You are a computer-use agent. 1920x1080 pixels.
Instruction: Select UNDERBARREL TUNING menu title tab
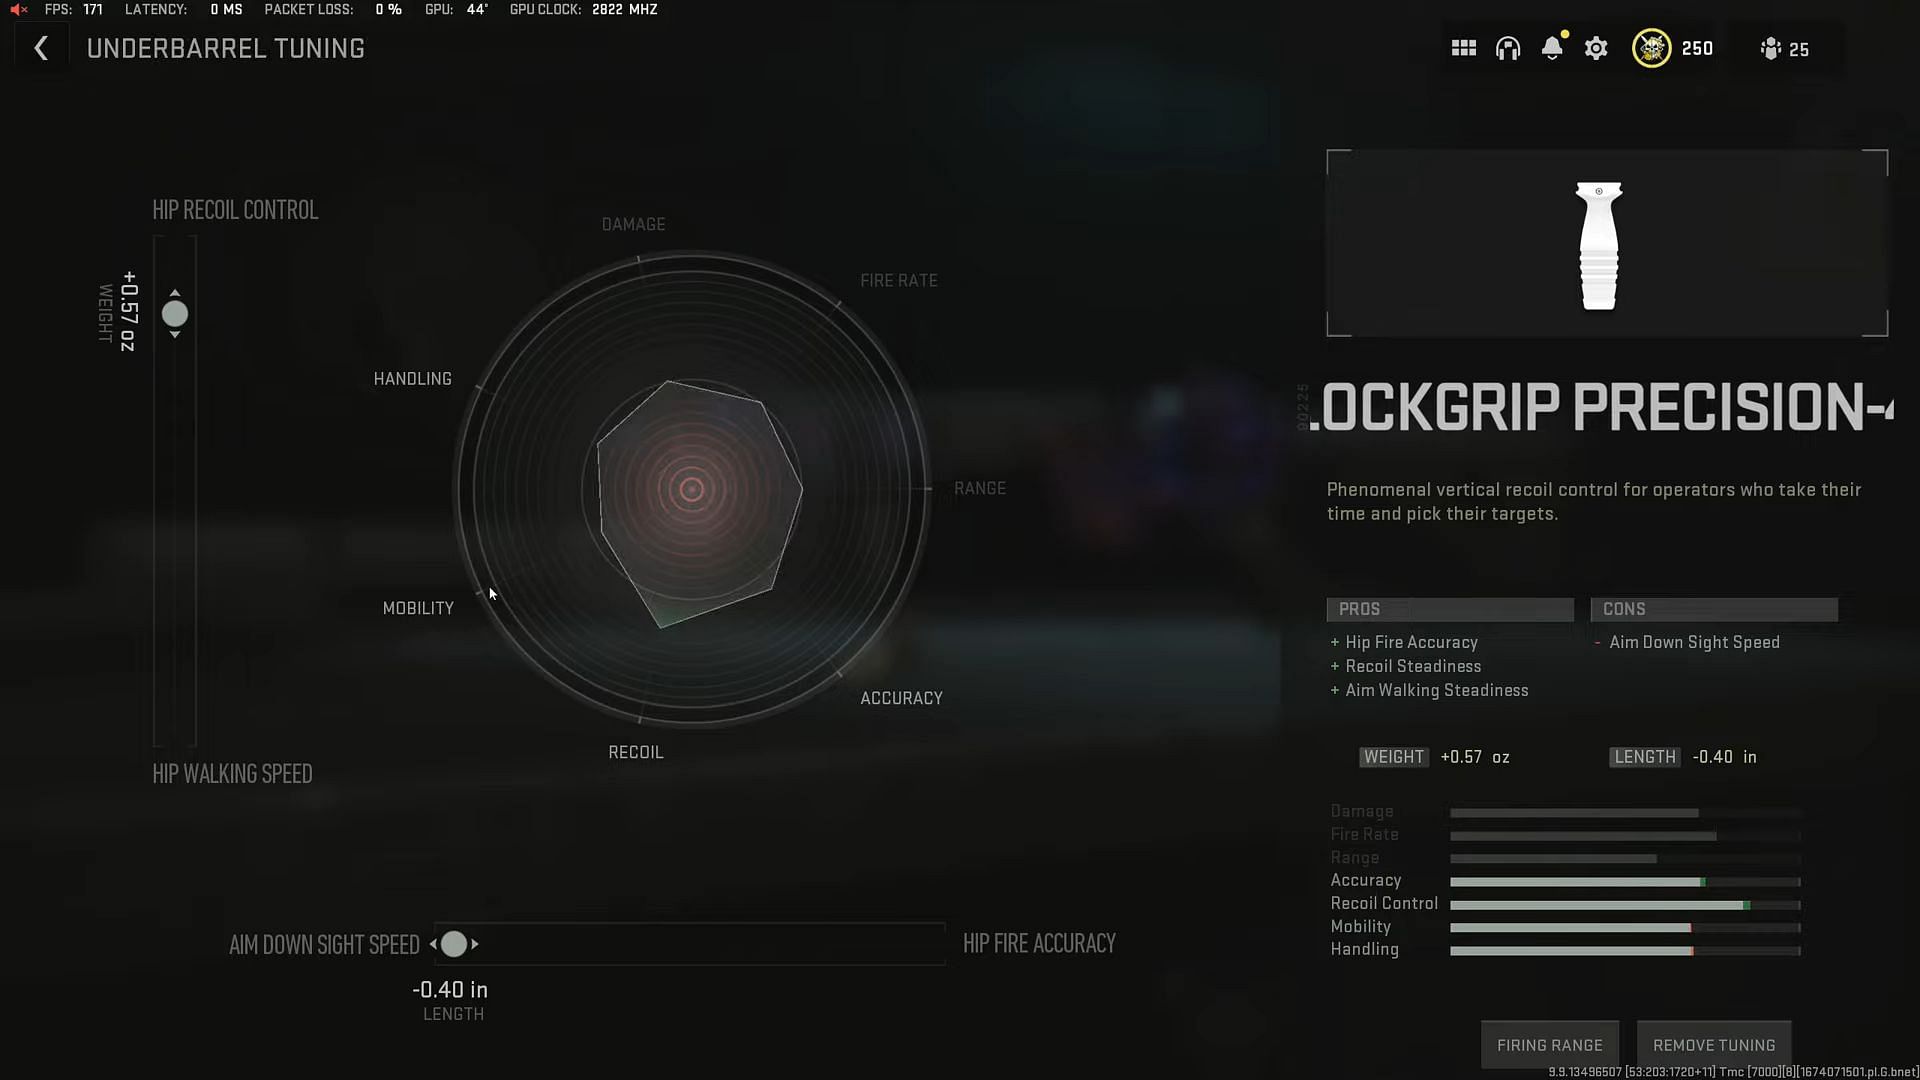pos(225,47)
